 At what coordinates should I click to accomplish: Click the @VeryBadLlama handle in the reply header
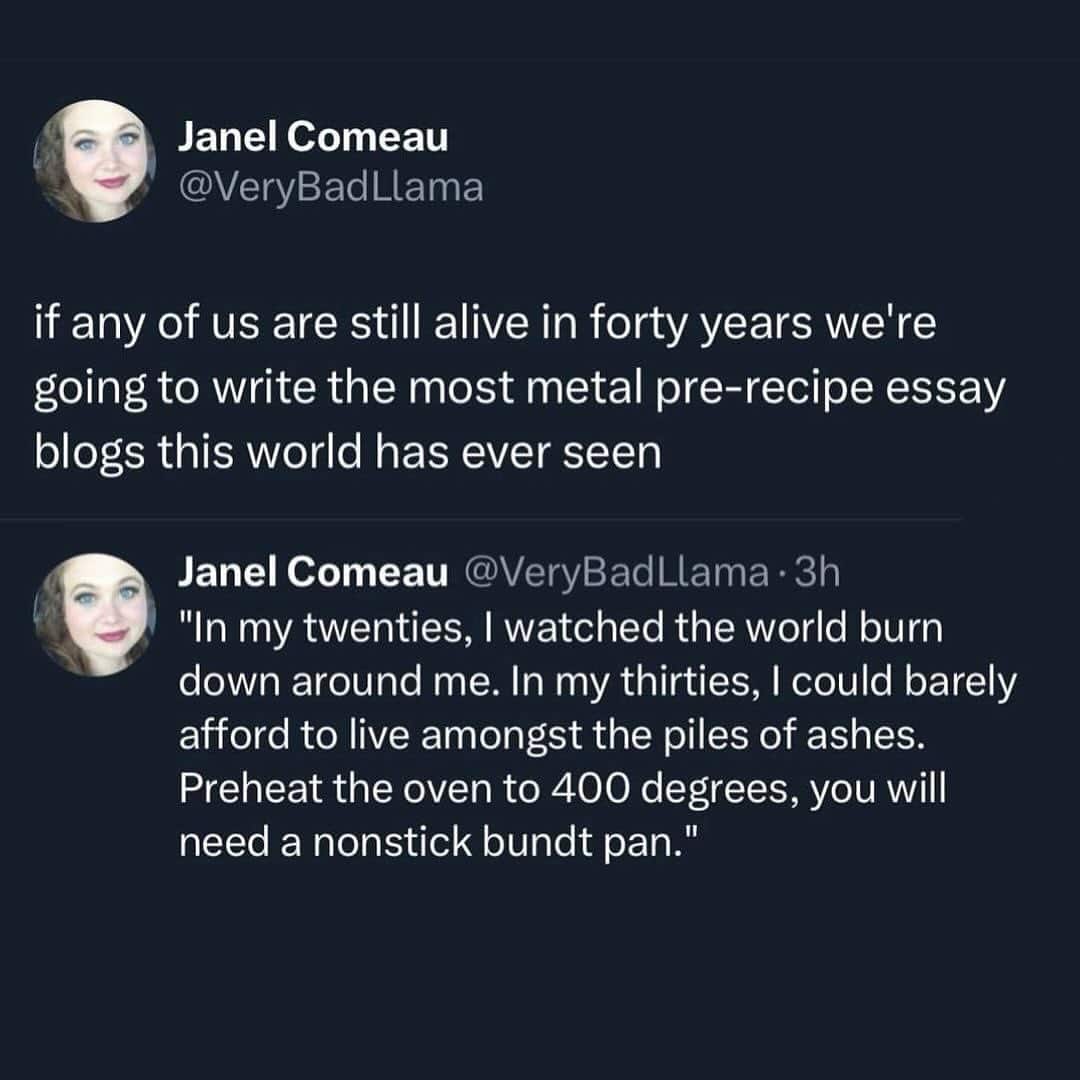(x=611, y=571)
